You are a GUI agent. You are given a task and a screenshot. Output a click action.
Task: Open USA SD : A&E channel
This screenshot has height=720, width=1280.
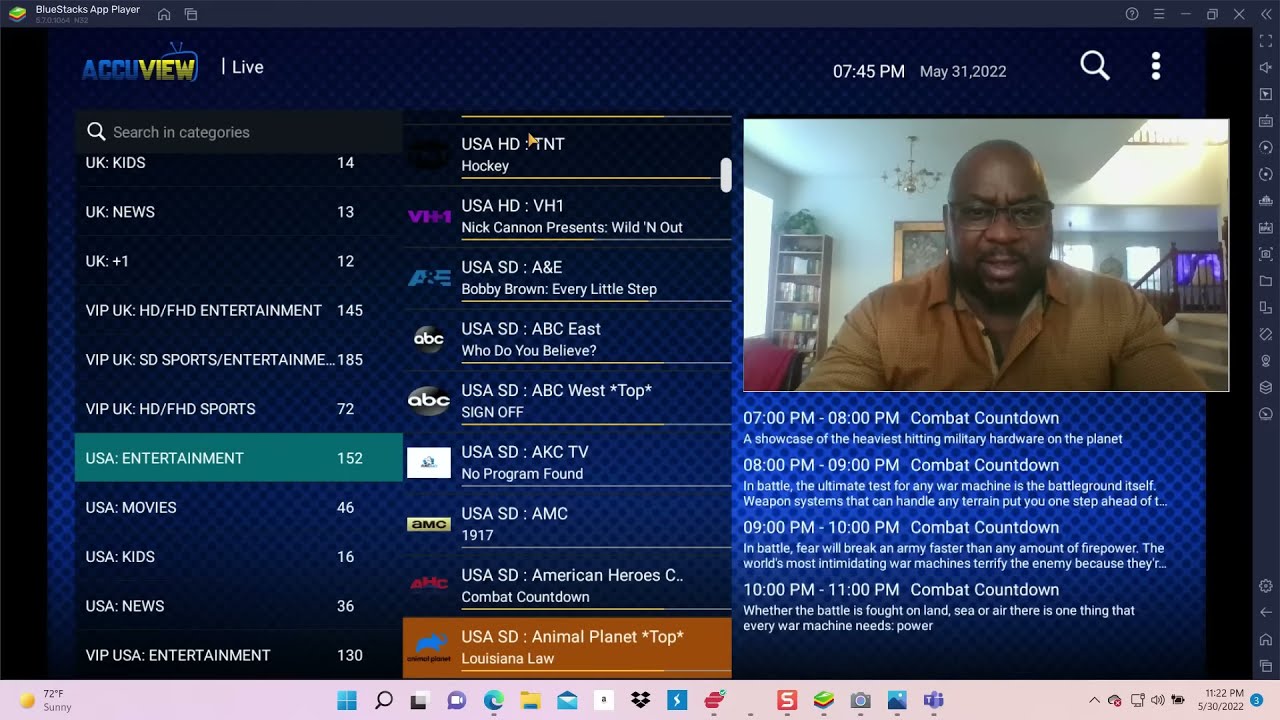(x=567, y=278)
